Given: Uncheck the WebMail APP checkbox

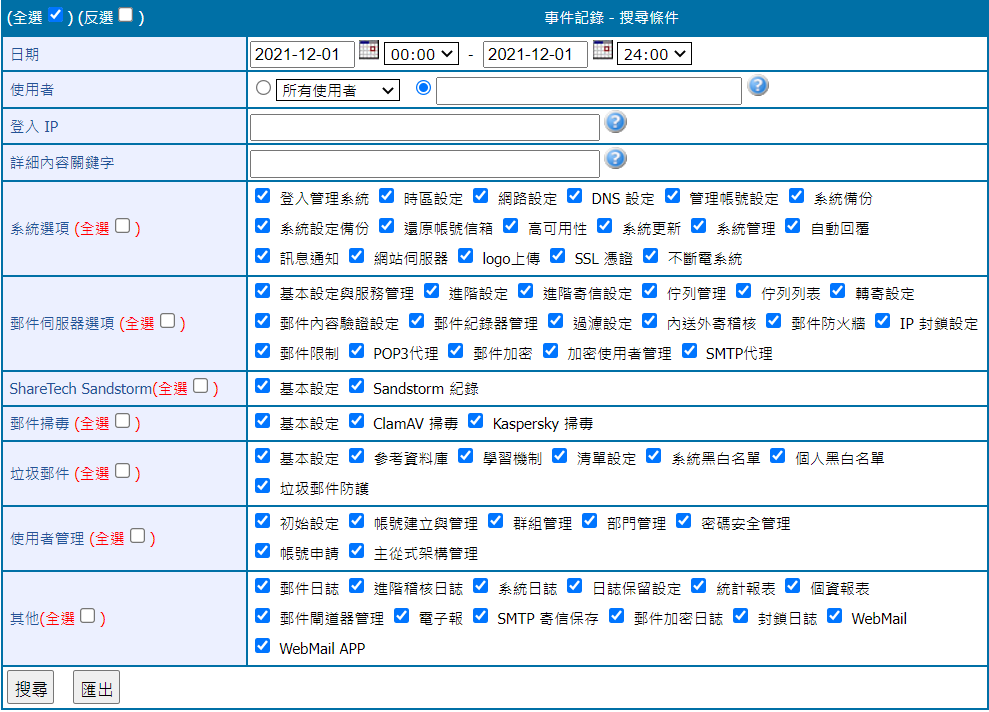Looking at the screenshot, I should 263,646.
